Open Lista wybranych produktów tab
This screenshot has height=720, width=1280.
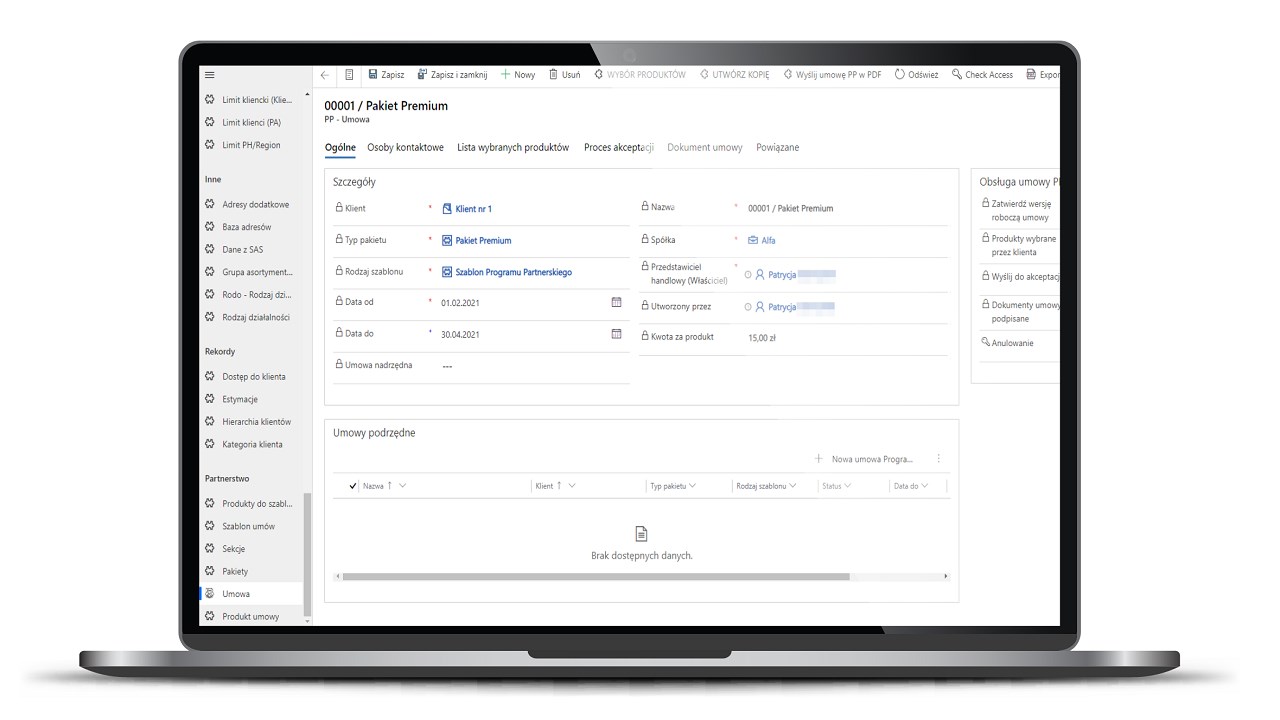tap(513, 147)
